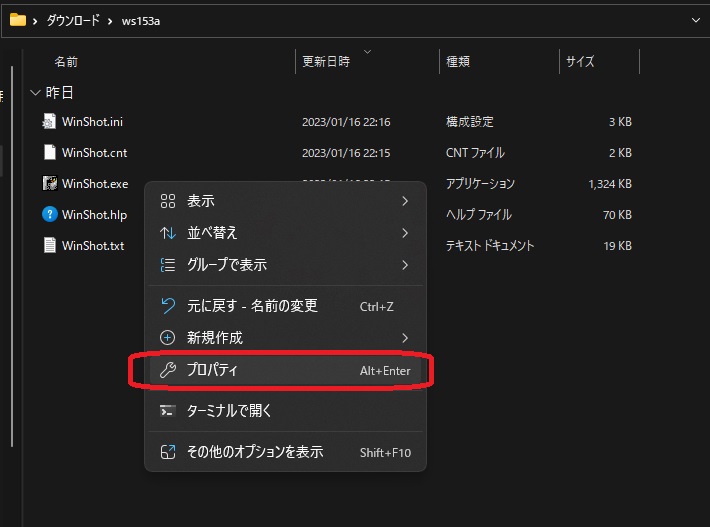Viewport: 710px width, 527px height.
Task: Click the WinShot.cnt blank file icon
Action: coord(49,152)
